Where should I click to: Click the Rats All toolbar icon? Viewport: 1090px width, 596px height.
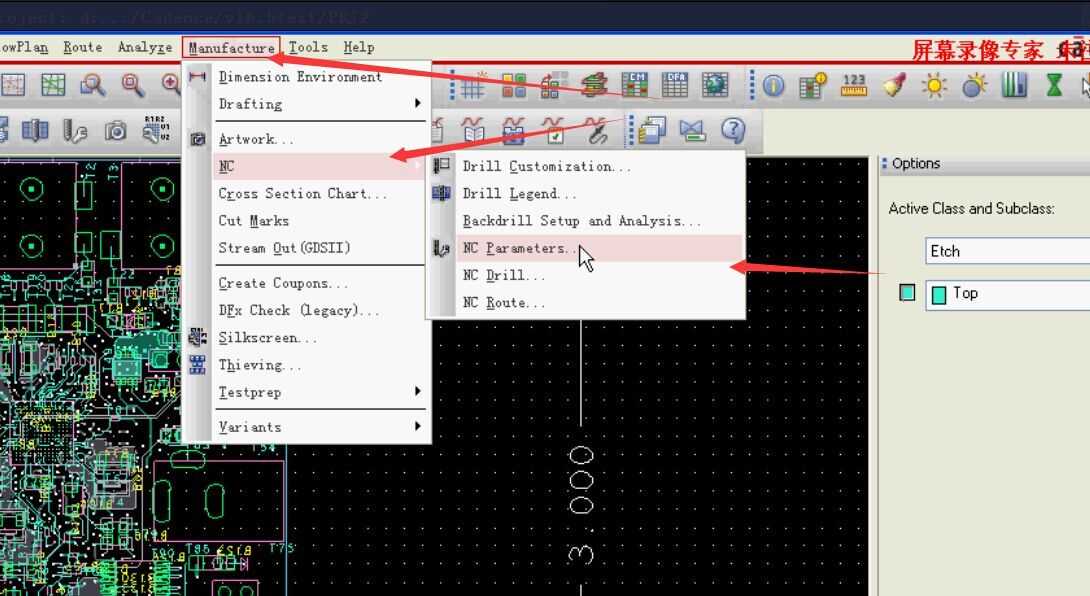click(x=53, y=85)
